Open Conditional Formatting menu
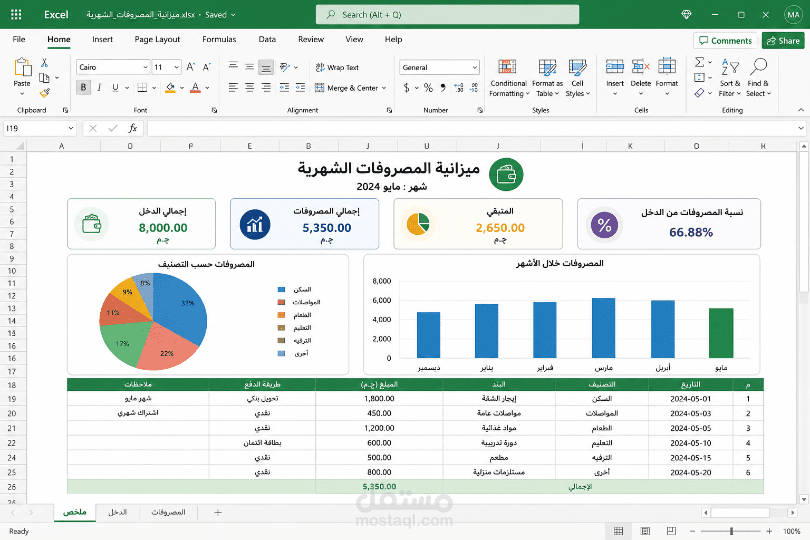The height and width of the screenshot is (540, 810). pyautogui.click(x=508, y=78)
